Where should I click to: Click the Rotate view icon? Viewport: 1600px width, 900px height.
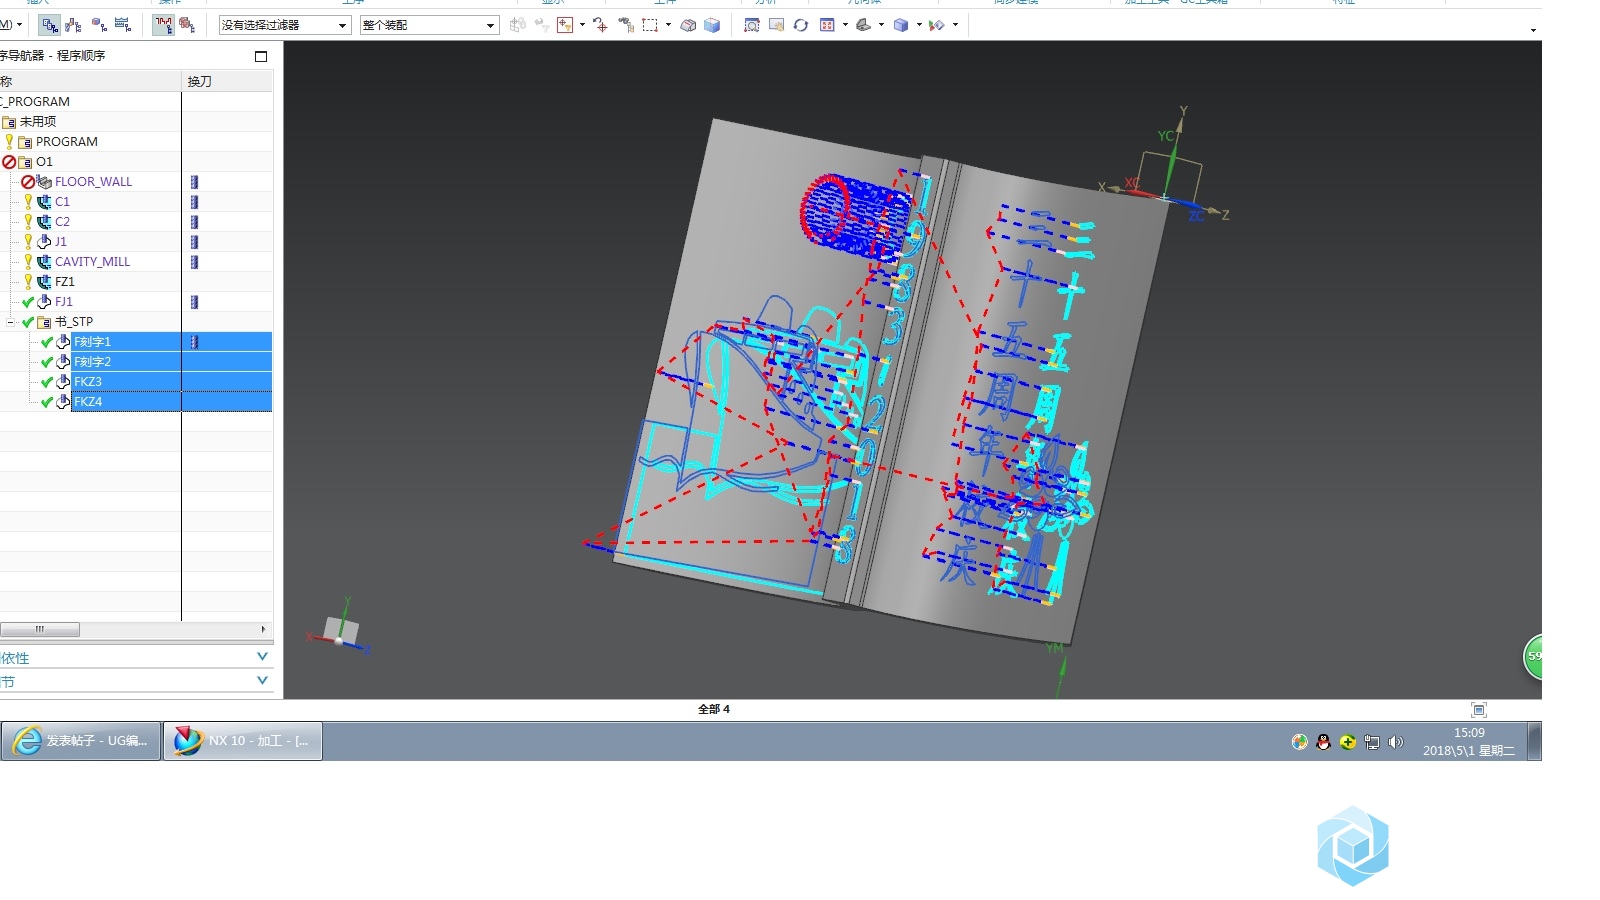pos(800,25)
